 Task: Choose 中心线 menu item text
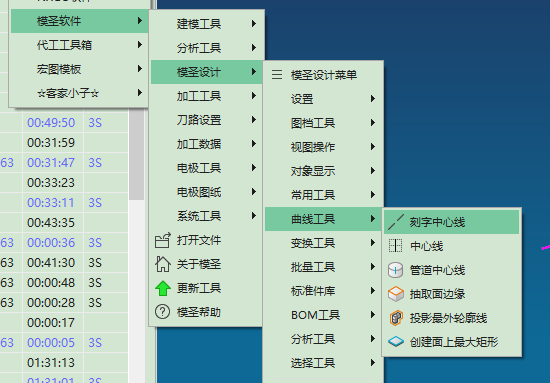point(426,246)
